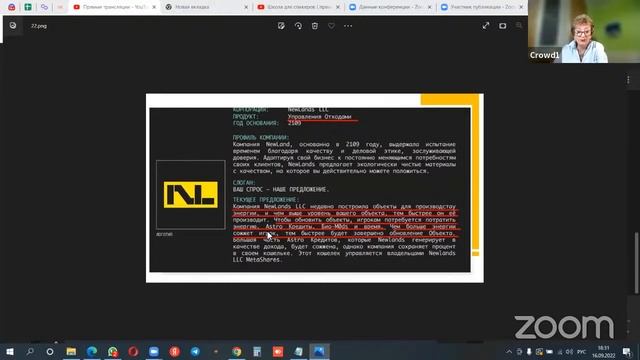
Task: Switch the РУС input language indicator
Action: tap(582, 351)
